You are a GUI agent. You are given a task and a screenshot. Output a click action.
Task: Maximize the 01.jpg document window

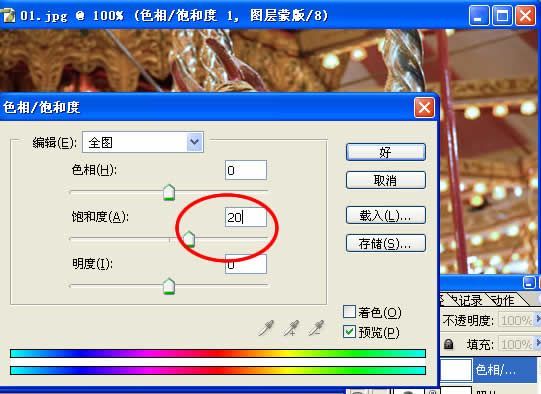point(502,16)
